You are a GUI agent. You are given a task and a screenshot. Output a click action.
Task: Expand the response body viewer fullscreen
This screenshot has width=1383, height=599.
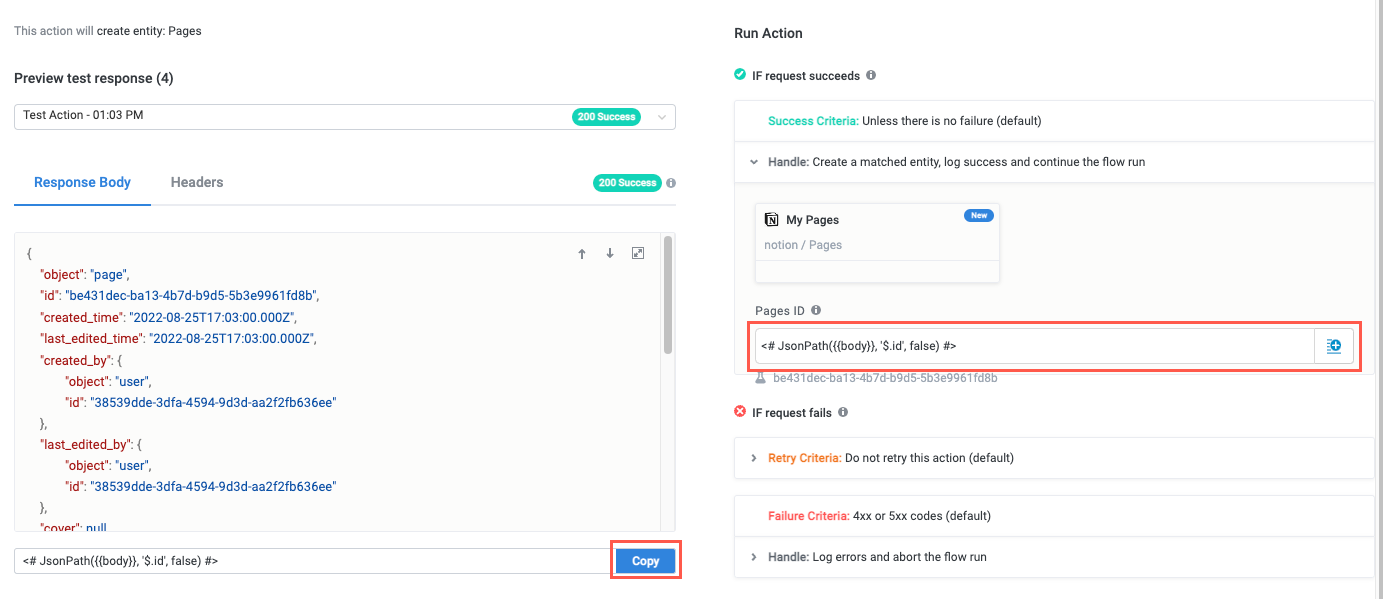point(638,254)
